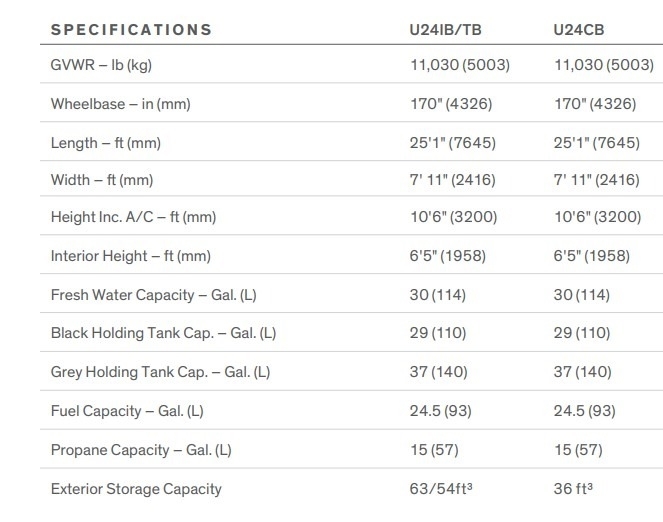This screenshot has height=522, width=663.
Task: Click the Exterior Storage Capacity label
Action: click(x=136, y=489)
